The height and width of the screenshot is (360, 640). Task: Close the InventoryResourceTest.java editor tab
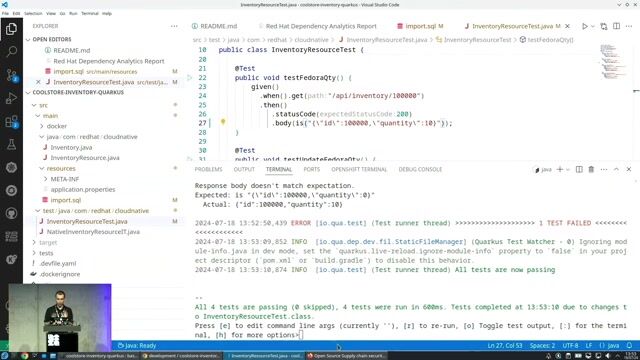[x=567, y=26]
